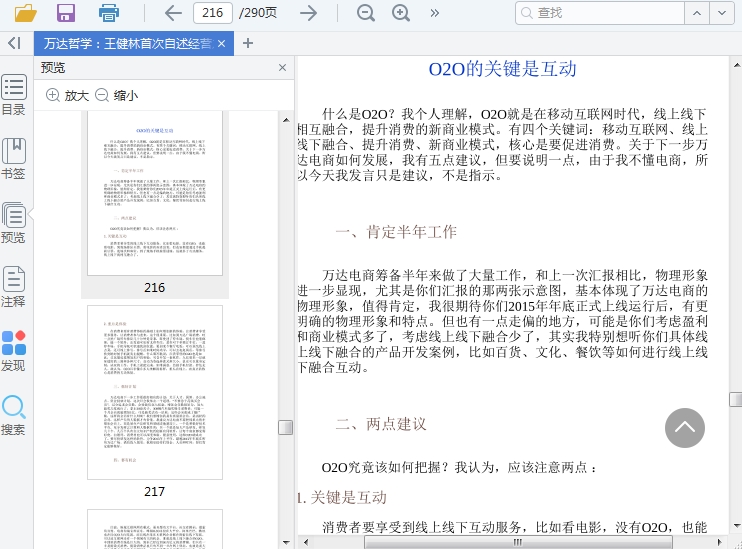Open a new tab with the plus

pyautogui.click(x=247, y=44)
